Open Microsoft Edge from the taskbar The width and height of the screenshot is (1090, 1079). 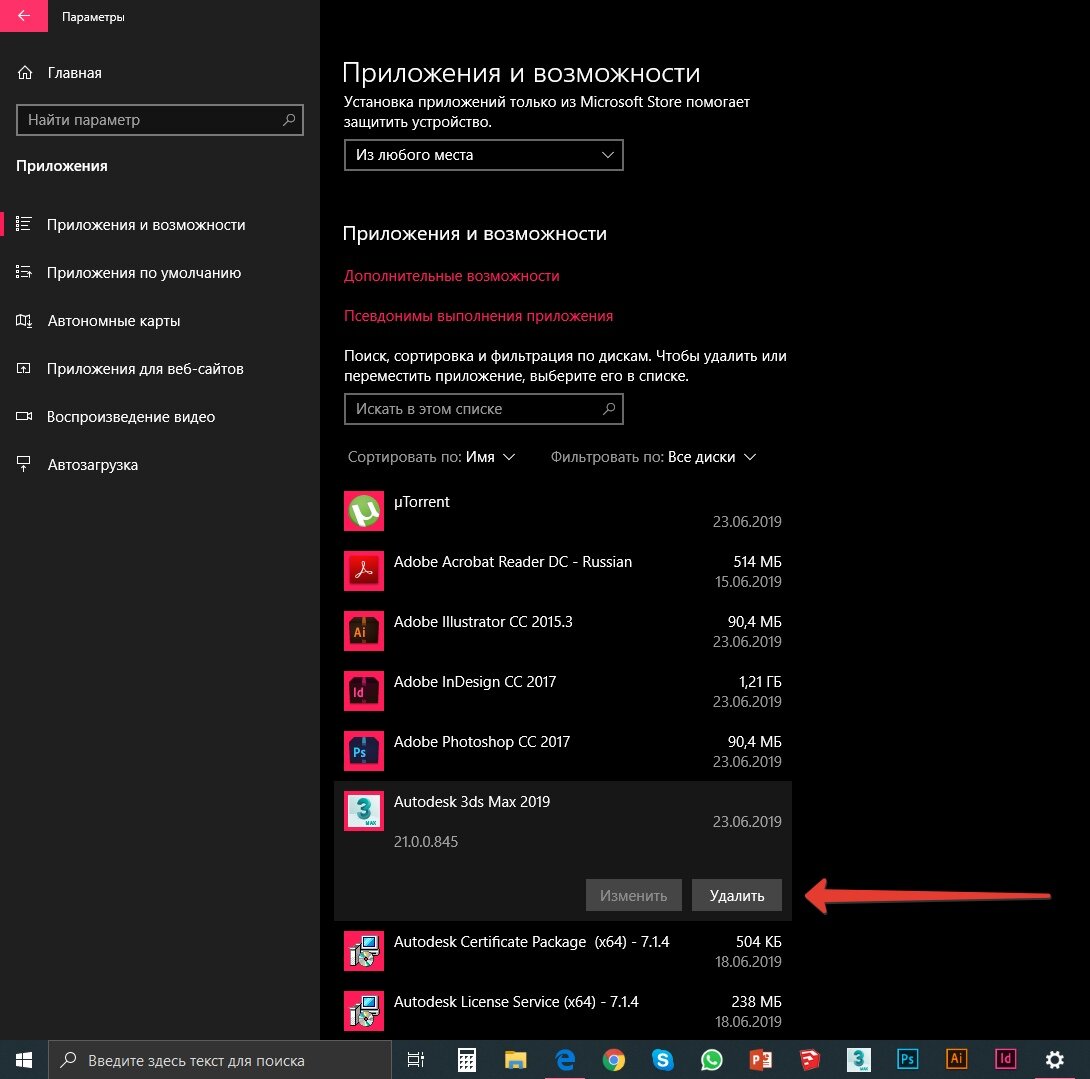tap(564, 1060)
